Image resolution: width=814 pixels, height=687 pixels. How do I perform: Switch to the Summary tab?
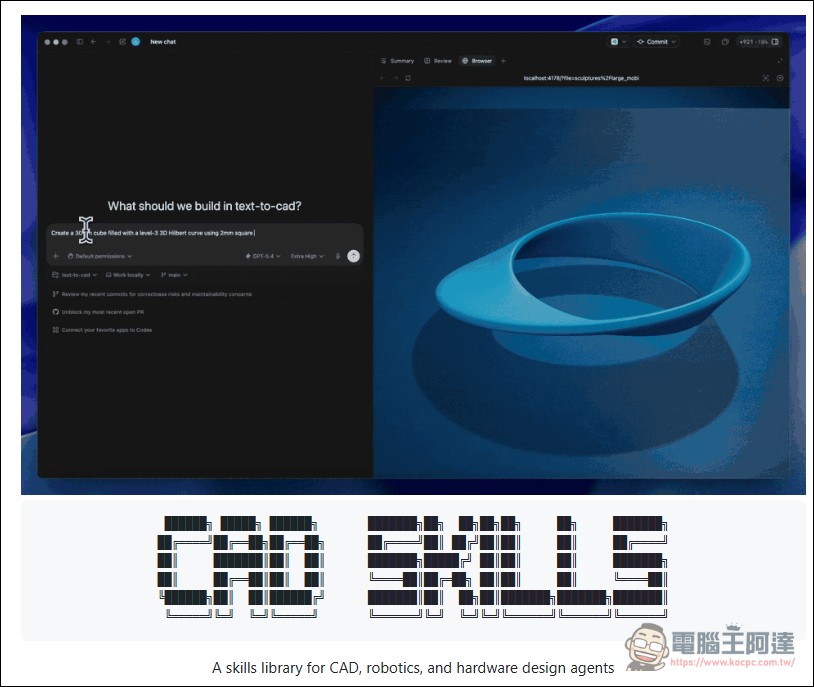pyautogui.click(x=398, y=61)
